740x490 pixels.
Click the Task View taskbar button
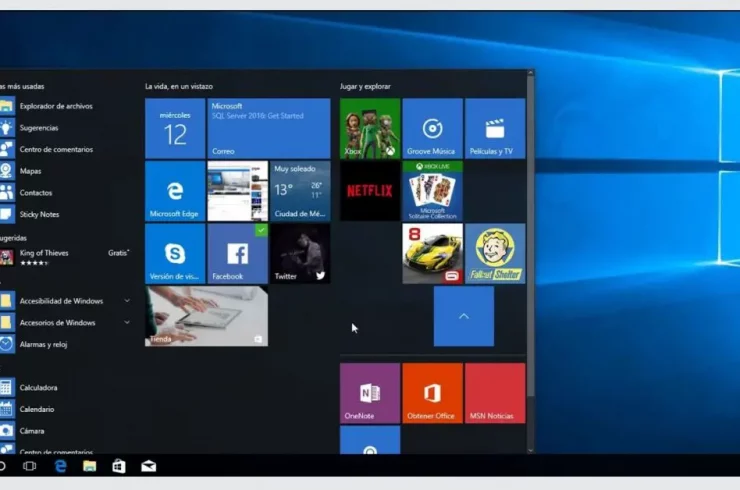coord(30,466)
